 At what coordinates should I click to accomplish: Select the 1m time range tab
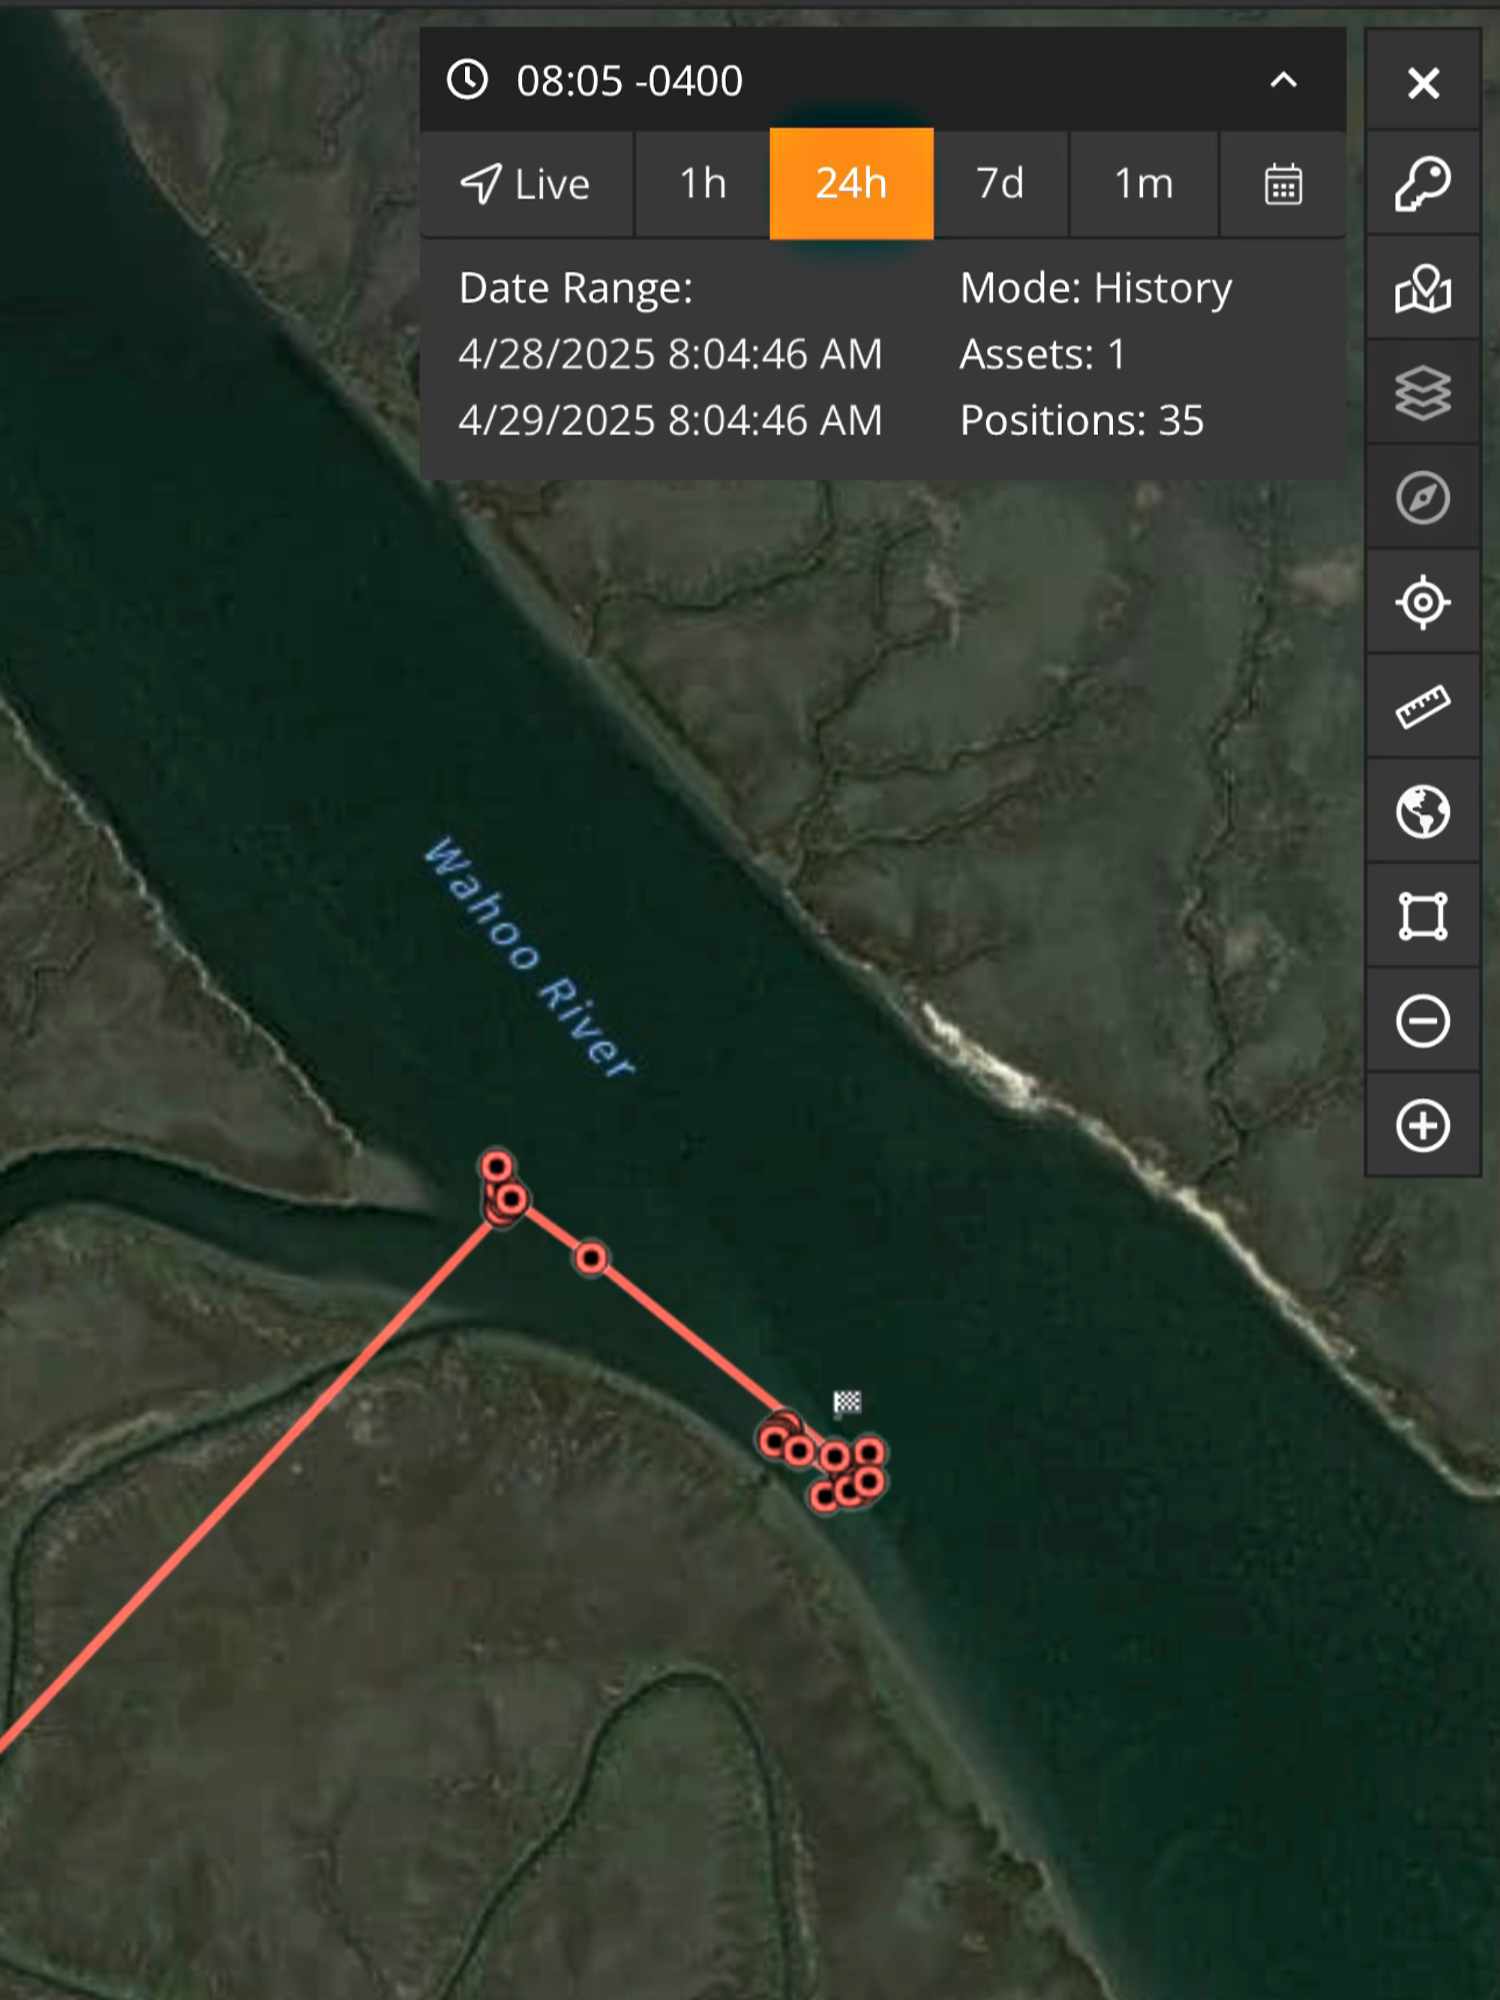pos(1144,184)
